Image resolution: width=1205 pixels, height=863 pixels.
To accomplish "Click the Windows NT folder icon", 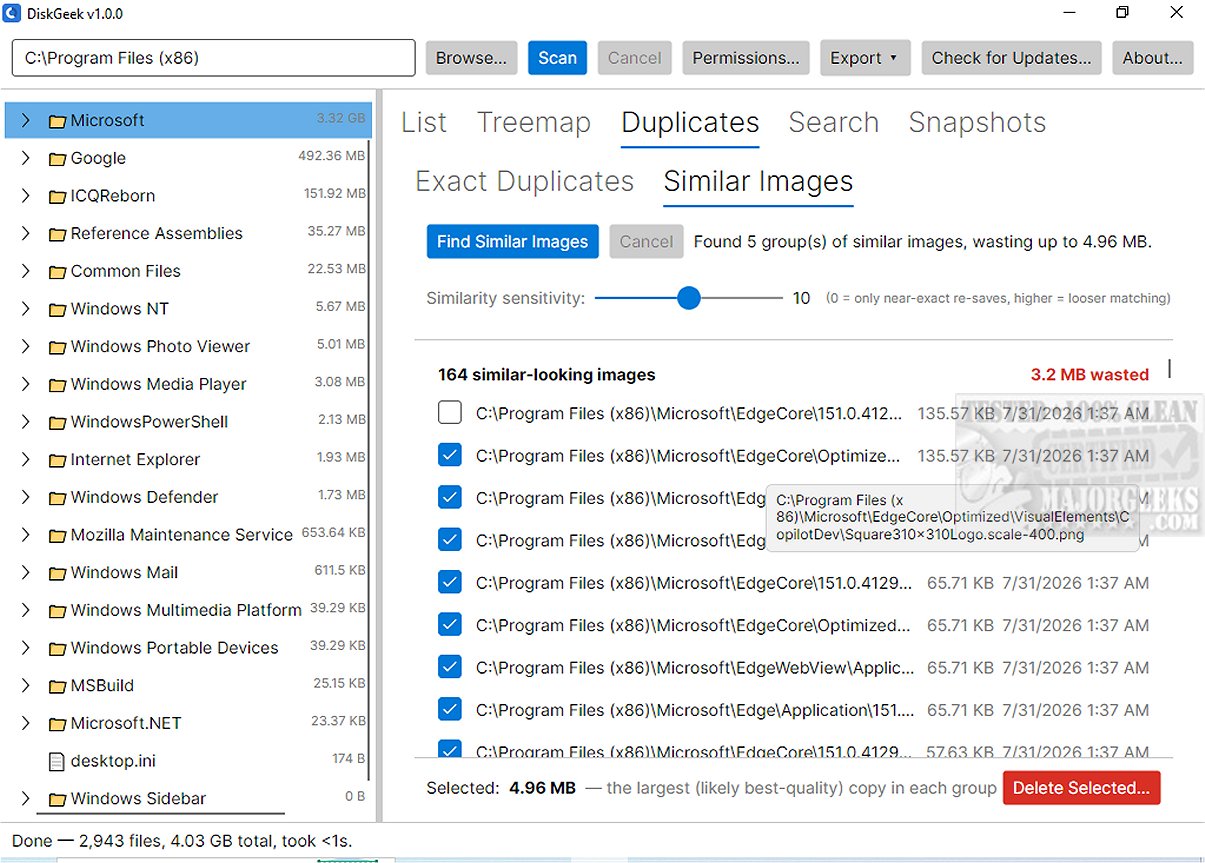I will [x=57, y=309].
